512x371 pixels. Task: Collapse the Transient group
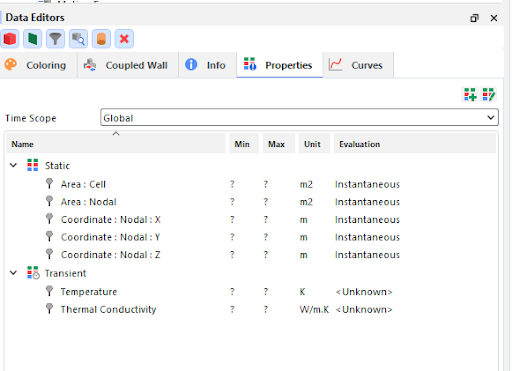(13, 273)
